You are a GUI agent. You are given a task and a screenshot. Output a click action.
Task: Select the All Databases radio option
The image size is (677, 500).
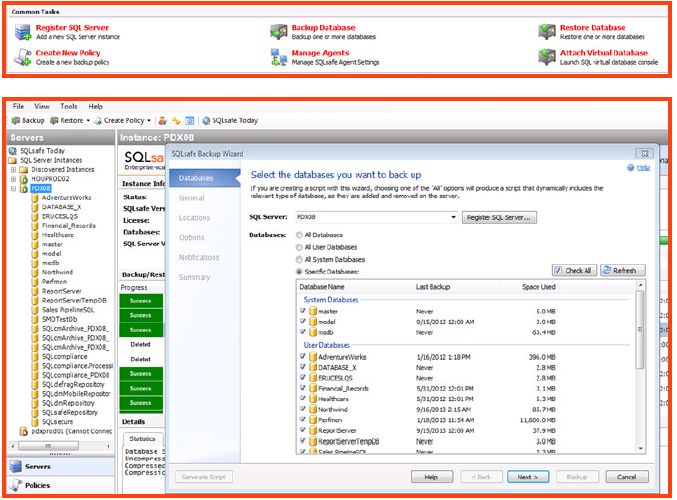(300, 234)
